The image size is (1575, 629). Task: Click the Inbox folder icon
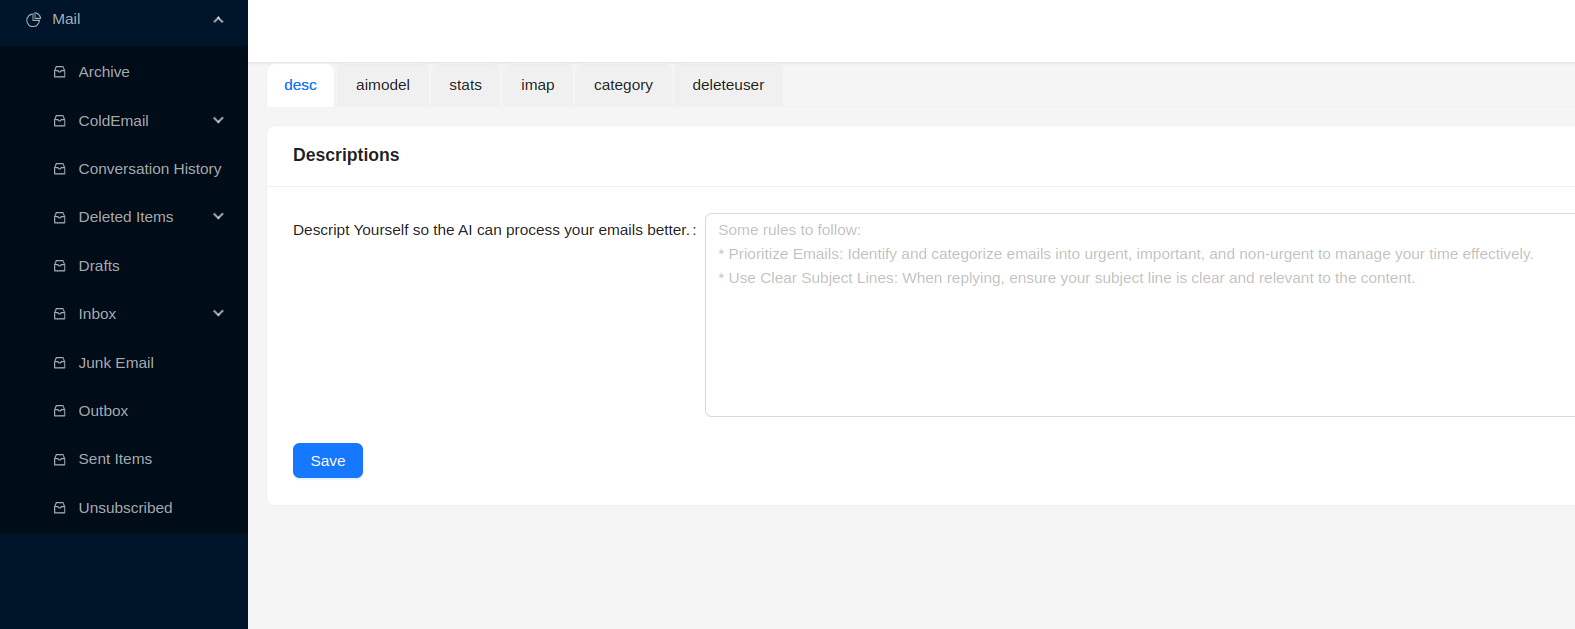pyautogui.click(x=60, y=314)
